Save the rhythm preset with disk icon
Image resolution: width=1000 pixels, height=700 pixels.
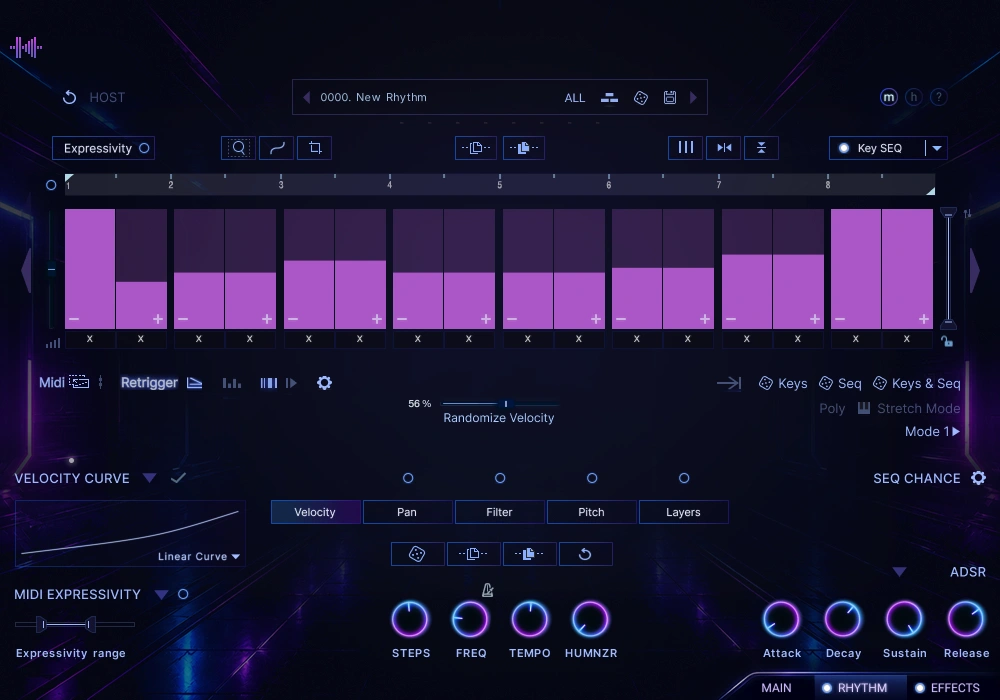pyautogui.click(x=670, y=98)
